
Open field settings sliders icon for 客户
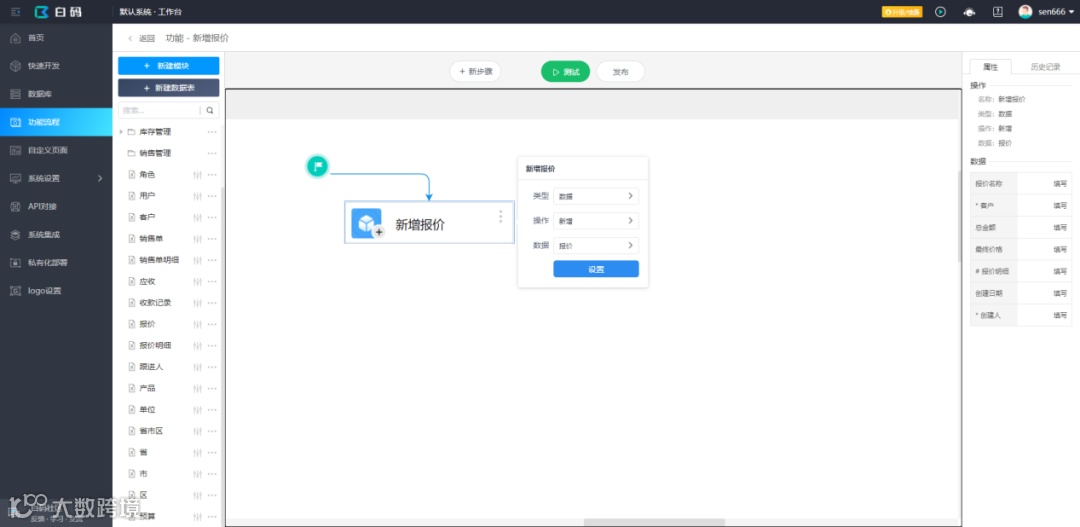pyautogui.click(x=198, y=218)
